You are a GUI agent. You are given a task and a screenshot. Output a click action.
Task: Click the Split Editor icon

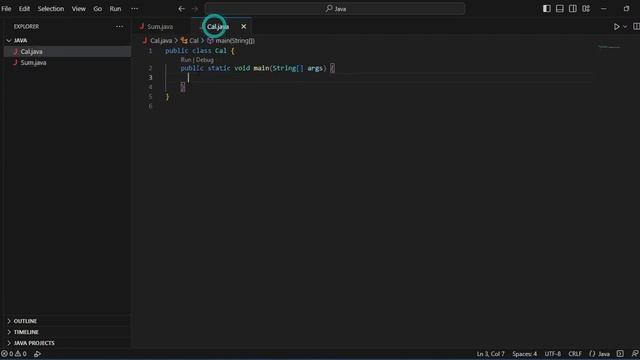pos(636,27)
